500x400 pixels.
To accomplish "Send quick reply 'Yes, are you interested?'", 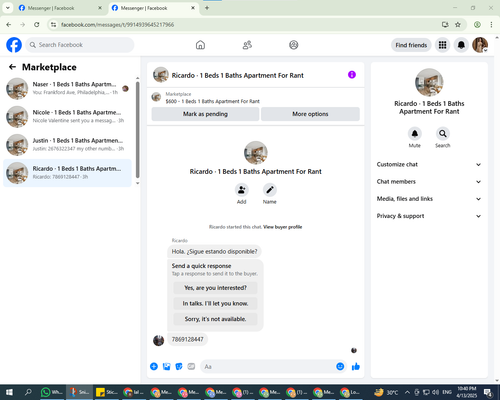I will coord(215,288).
